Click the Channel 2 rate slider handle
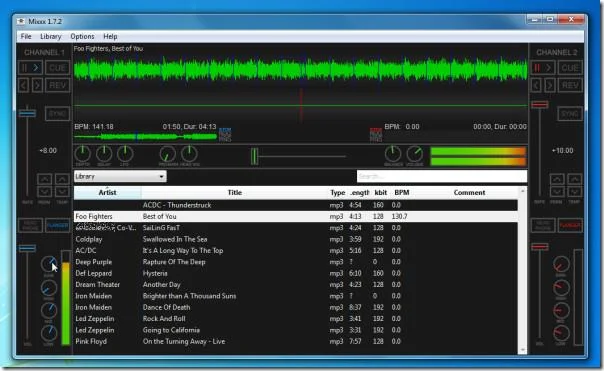The height and width of the screenshot is (371, 604). [x=540, y=104]
